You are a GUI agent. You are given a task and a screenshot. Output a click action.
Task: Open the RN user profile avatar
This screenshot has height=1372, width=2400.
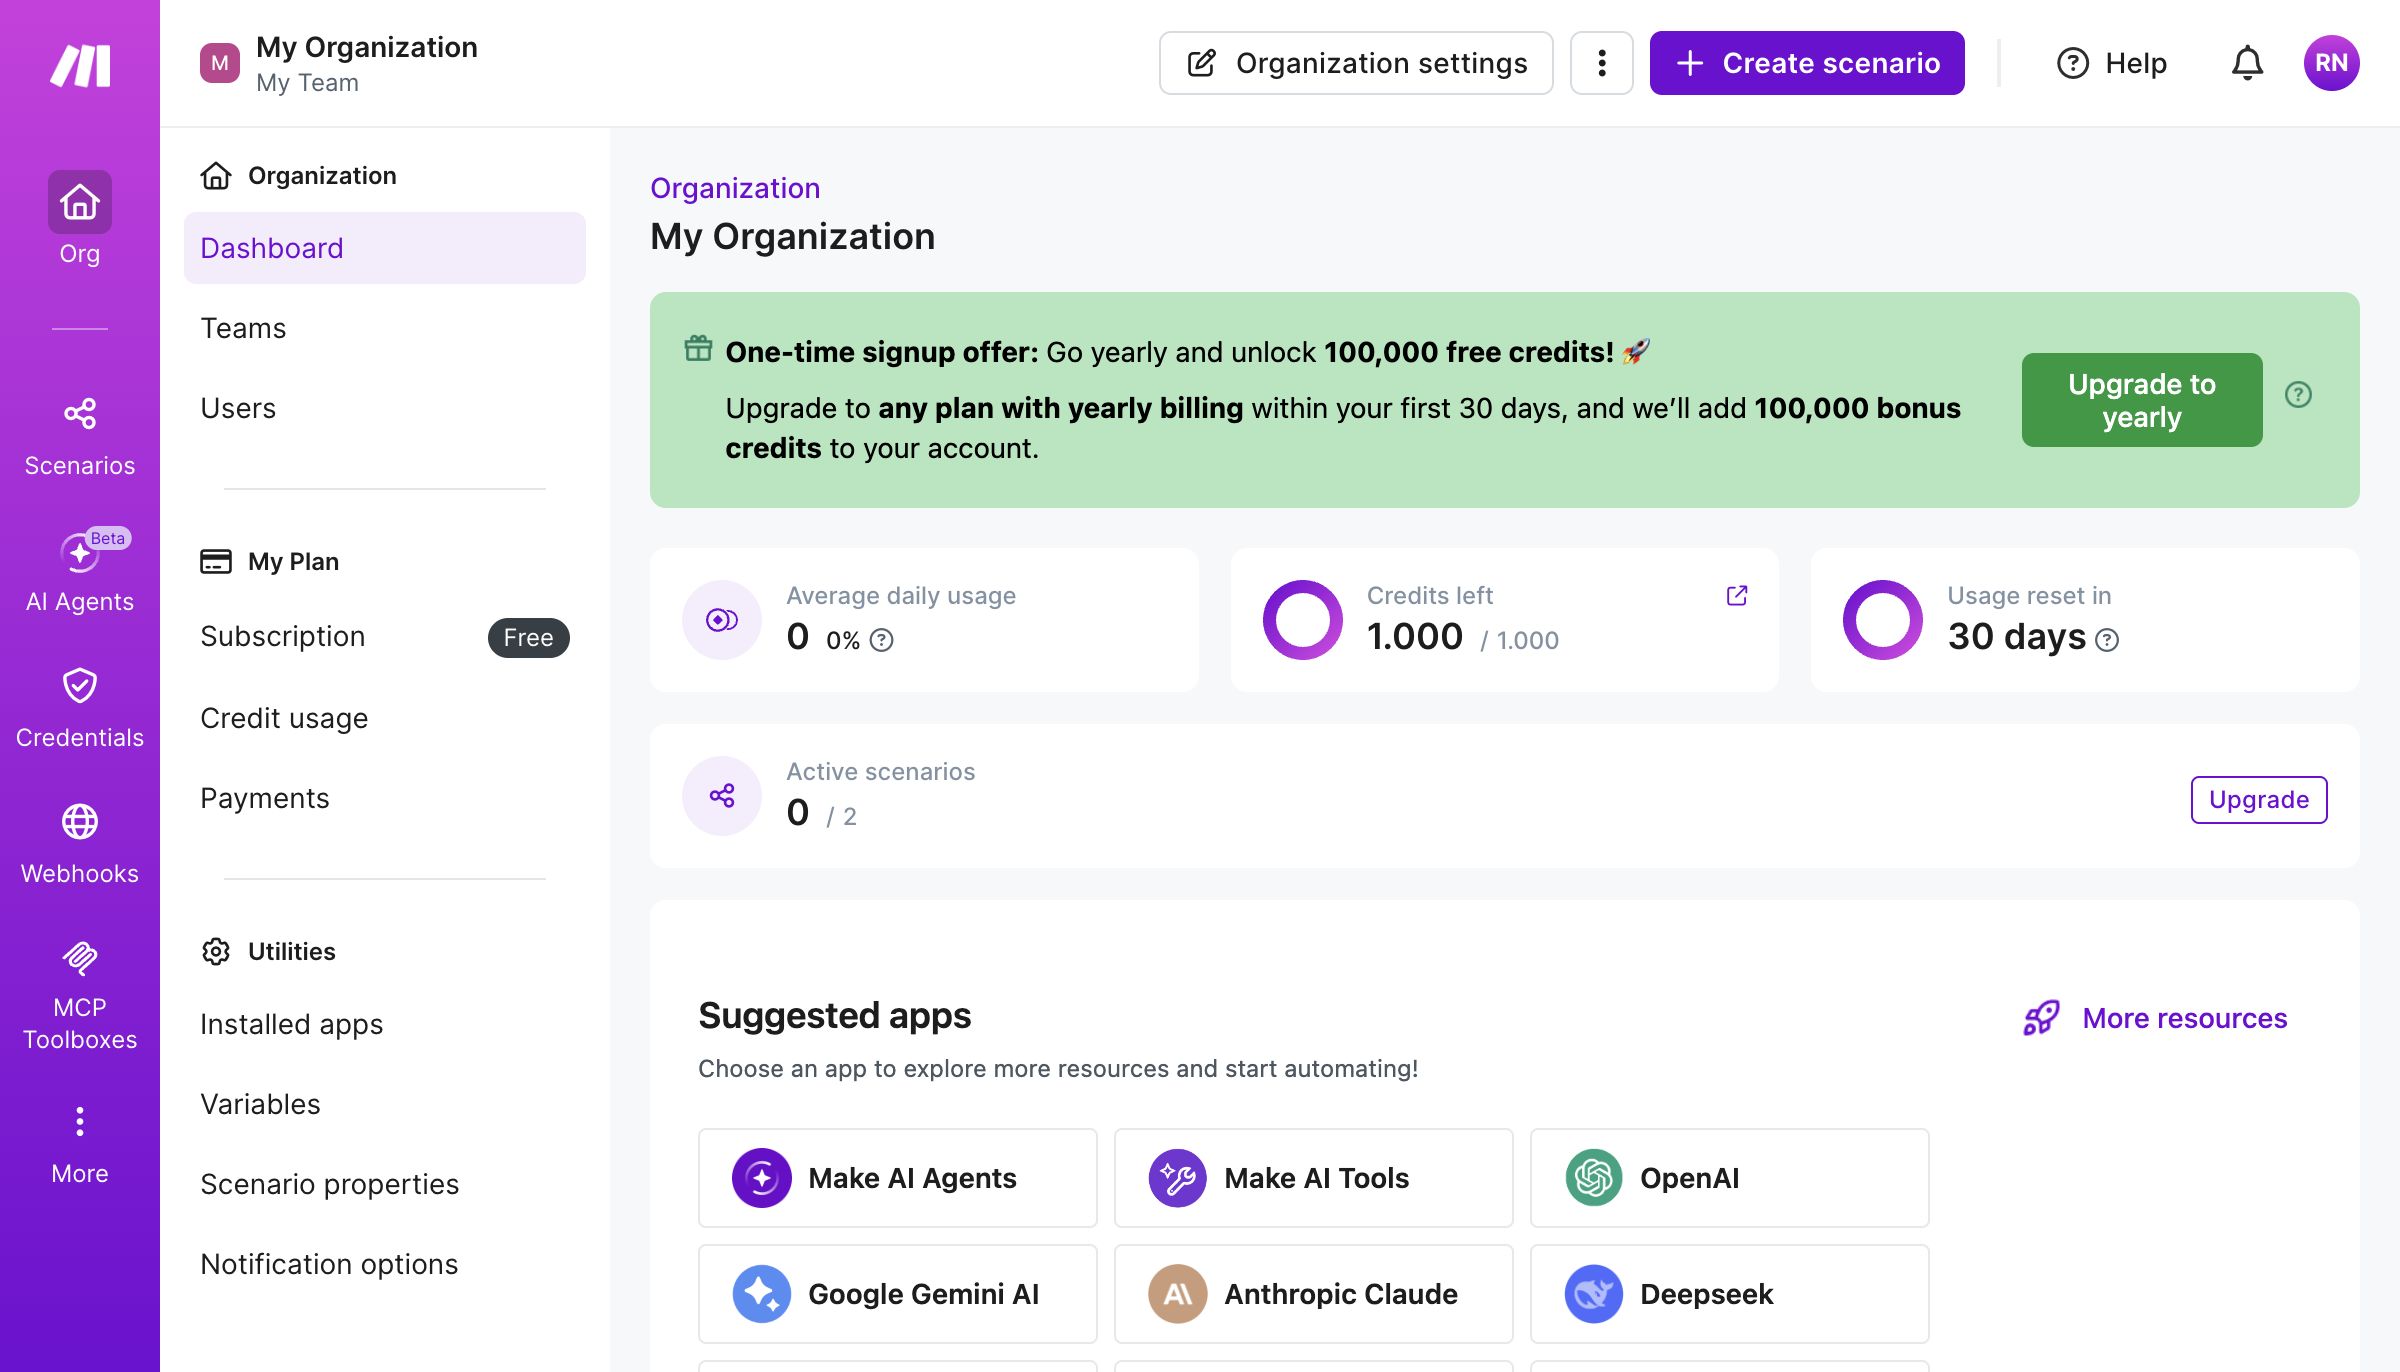2331,63
